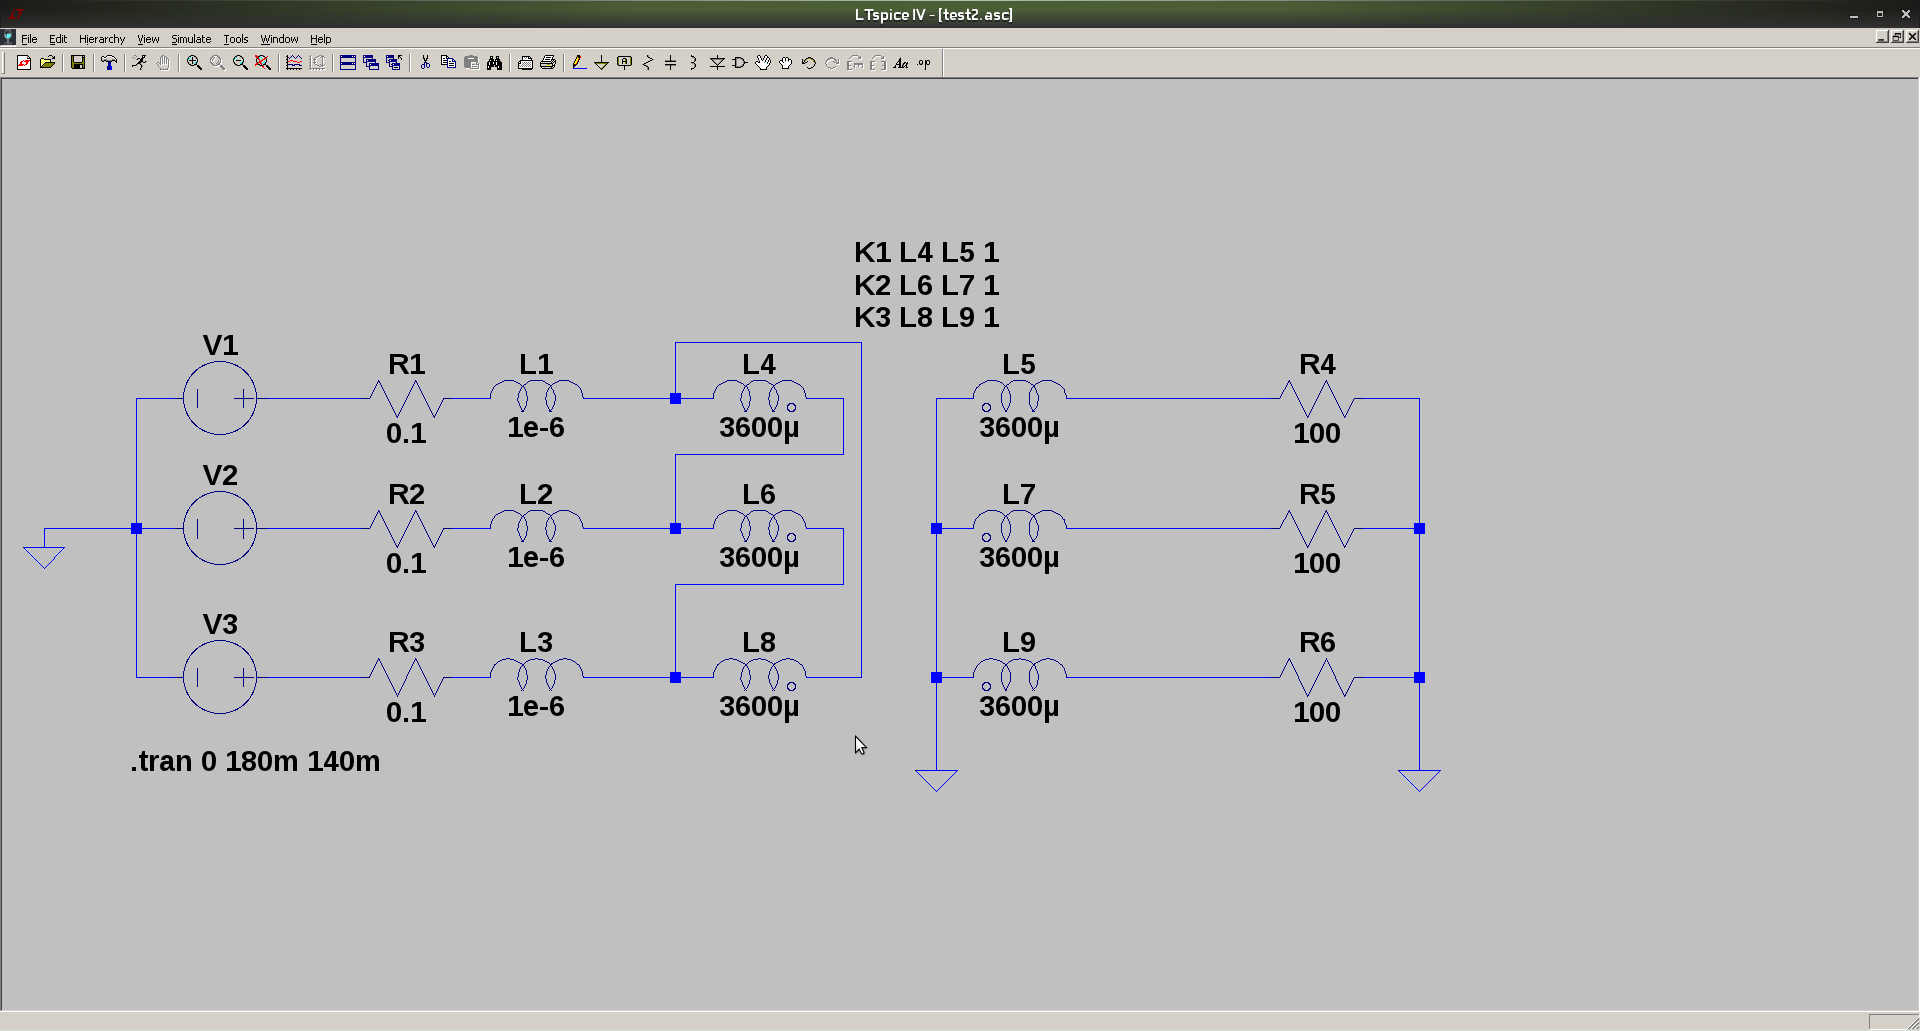The height and width of the screenshot is (1031, 1920).
Task: Select the Cut scissors tool
Action: (x=425, y=63)
